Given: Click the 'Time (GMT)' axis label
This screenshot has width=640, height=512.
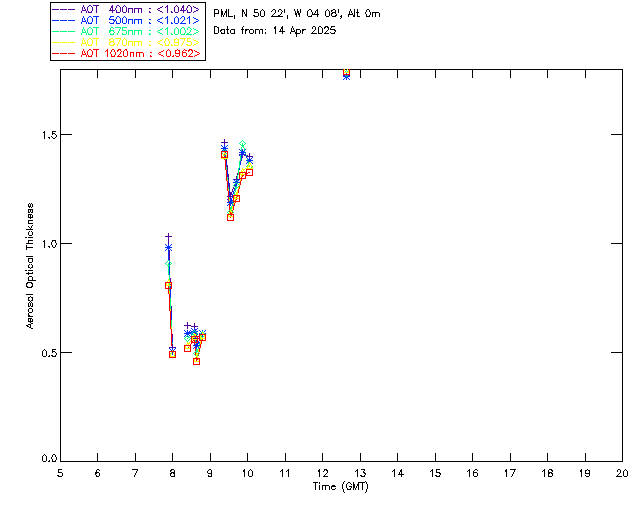Looking at the screenshot, I should point(341,487).
